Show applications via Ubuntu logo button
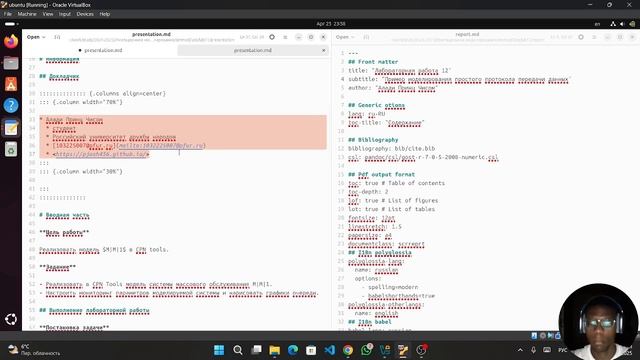Image resolution: width=640 pixels, height=360 pixels. point(11,319)
